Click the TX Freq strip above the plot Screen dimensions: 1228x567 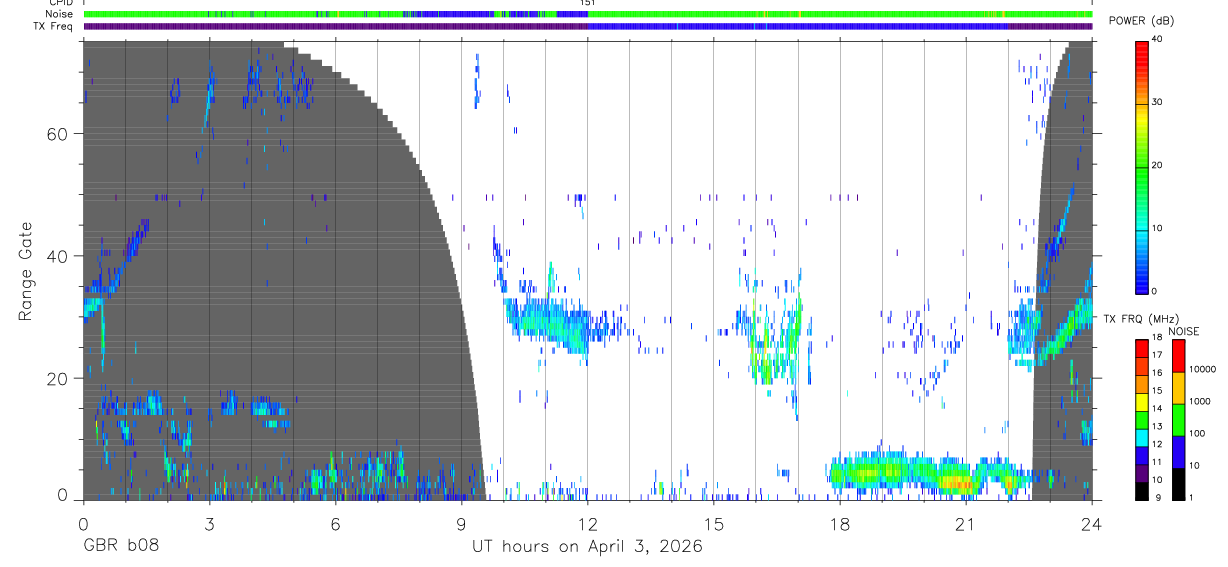coord(587,26)
